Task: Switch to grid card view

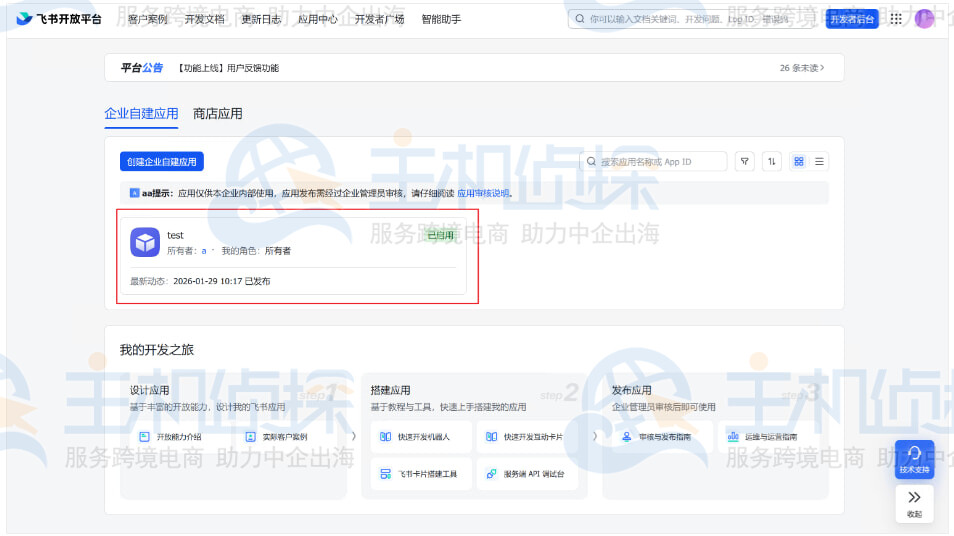Action: [799, 162]
